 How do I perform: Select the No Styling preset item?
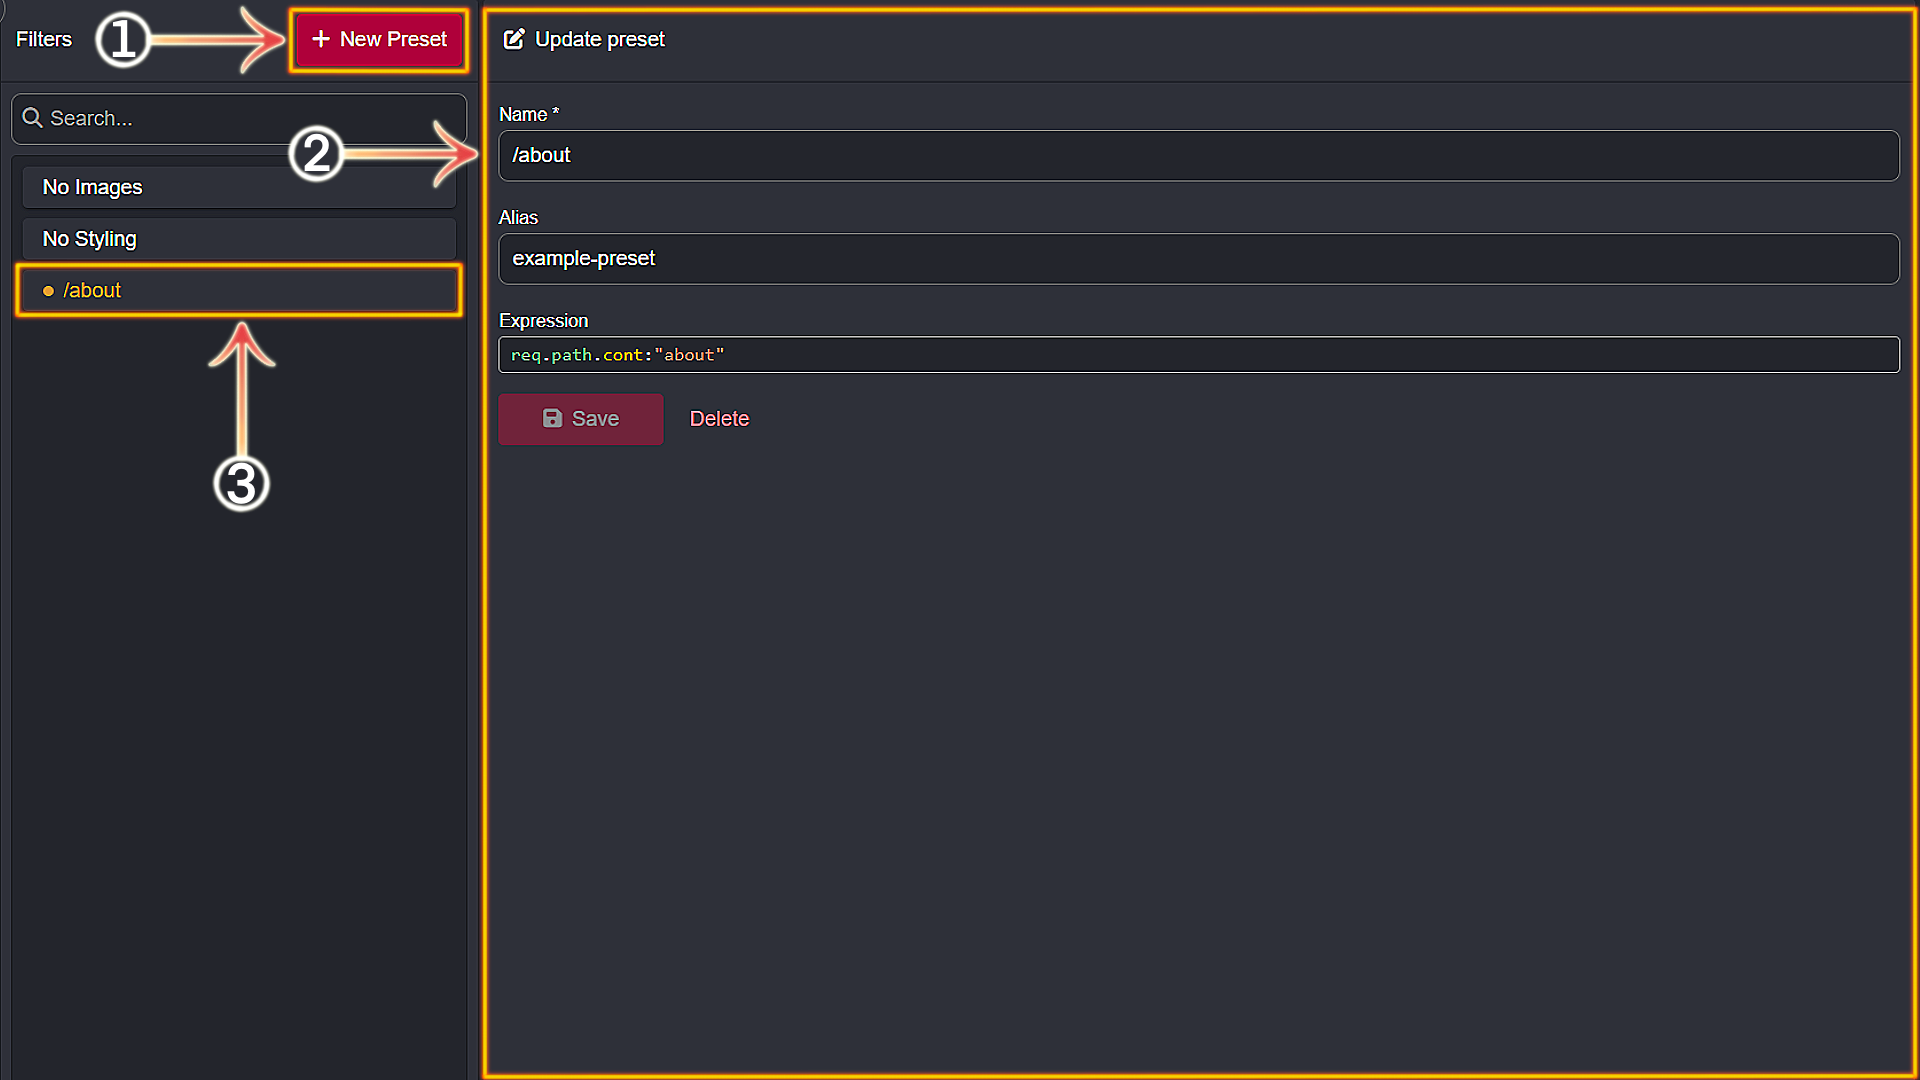(x=239, y=237)
